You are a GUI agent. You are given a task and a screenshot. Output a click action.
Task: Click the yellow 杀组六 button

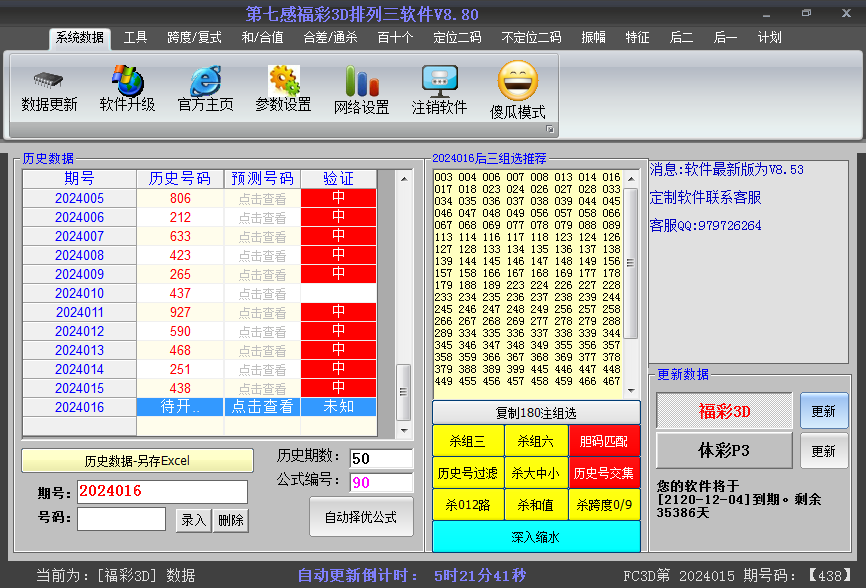coord(536,441)
